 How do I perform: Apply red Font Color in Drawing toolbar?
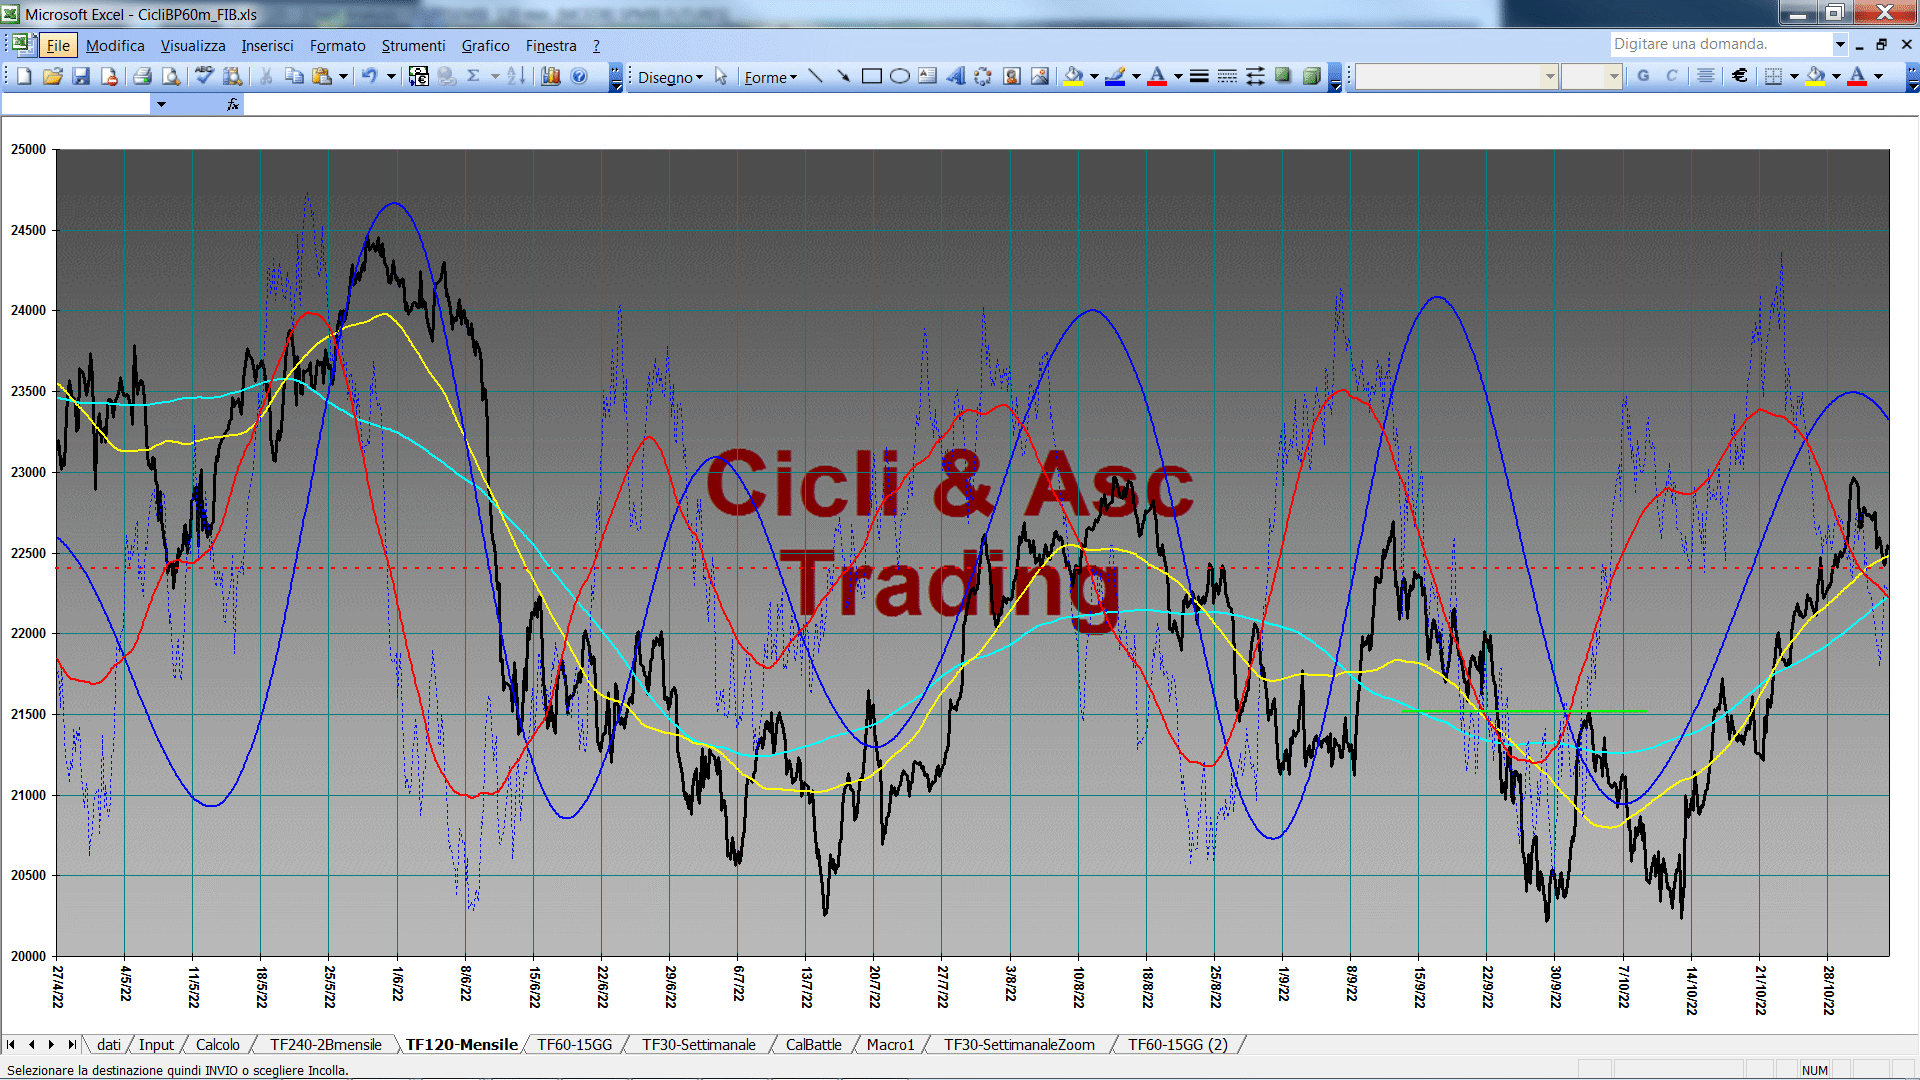click(1157, 77)
